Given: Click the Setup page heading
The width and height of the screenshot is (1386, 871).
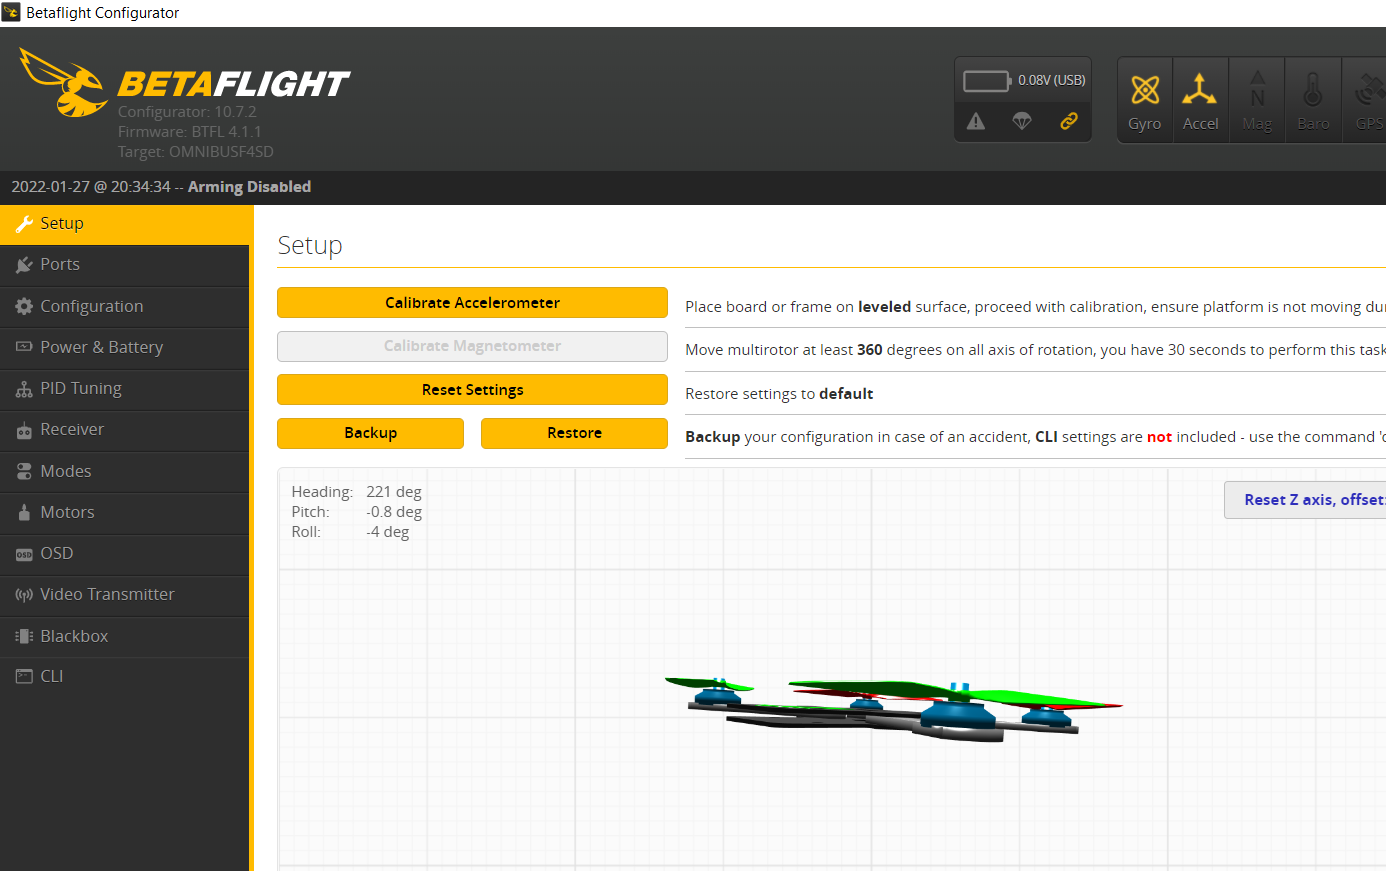Looking at the screenshot, I should click(310, 246).
